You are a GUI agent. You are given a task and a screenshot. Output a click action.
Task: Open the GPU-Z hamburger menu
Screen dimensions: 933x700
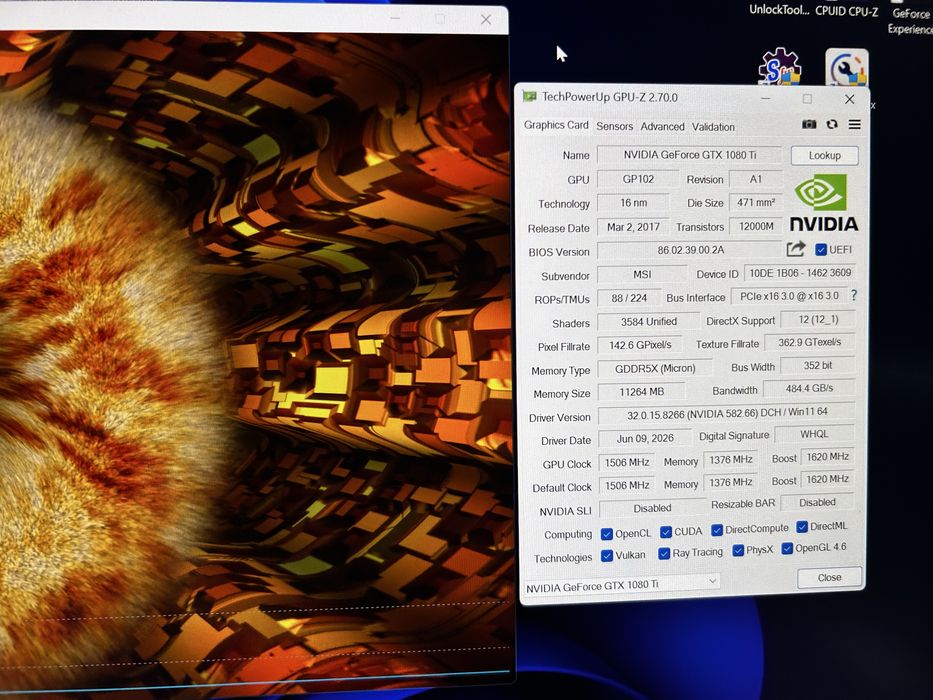point(854,124)
